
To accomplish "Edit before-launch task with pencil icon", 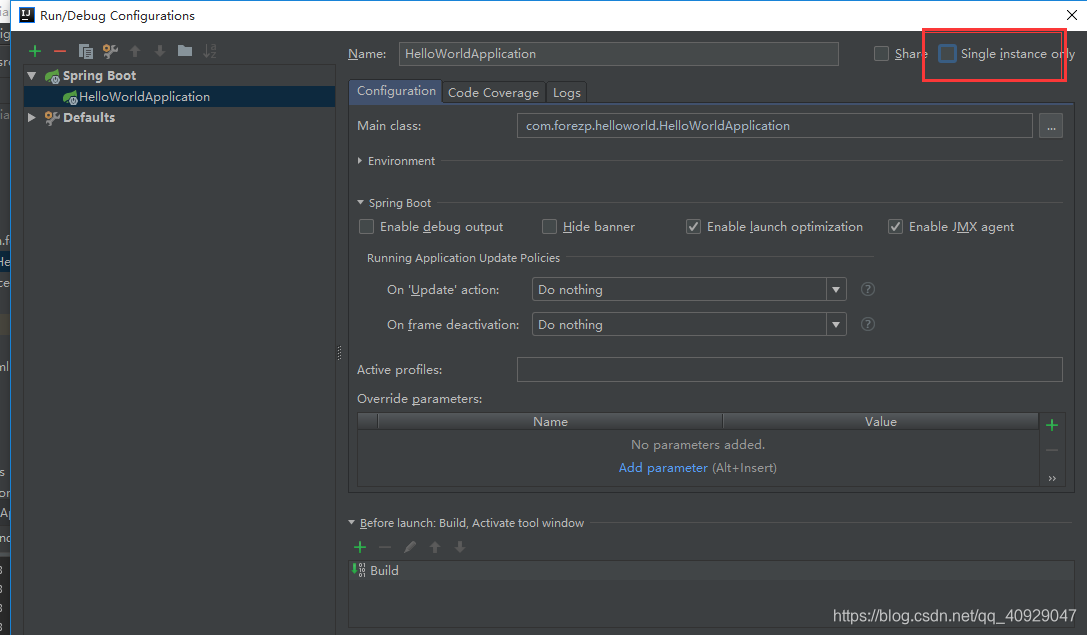I will (x=410, y=547).
